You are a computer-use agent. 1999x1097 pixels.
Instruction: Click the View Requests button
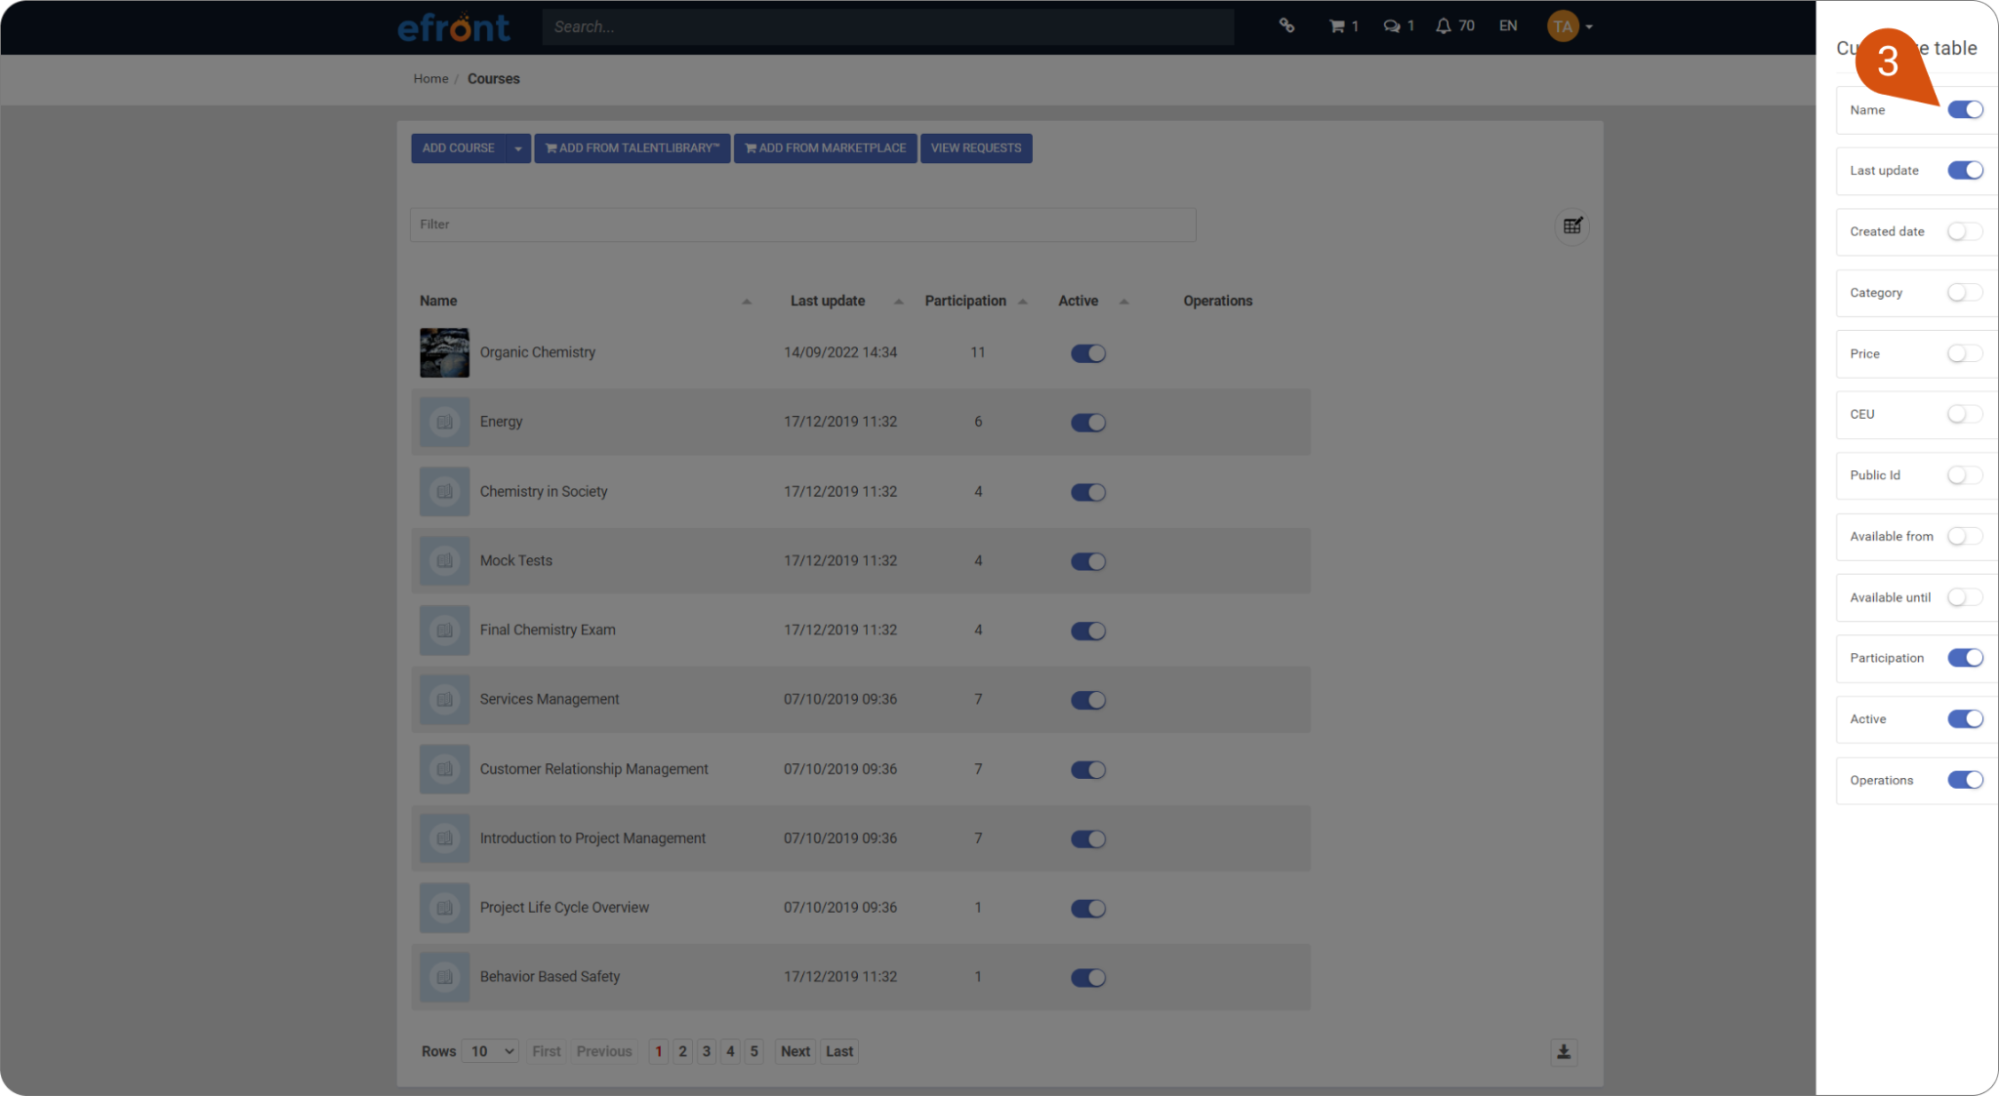tap(976, 148)
